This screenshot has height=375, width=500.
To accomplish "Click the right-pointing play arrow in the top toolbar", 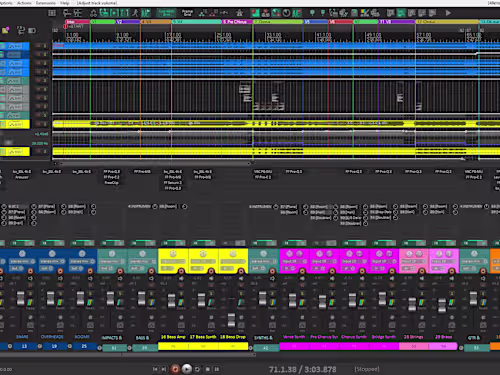I will 448,13.
